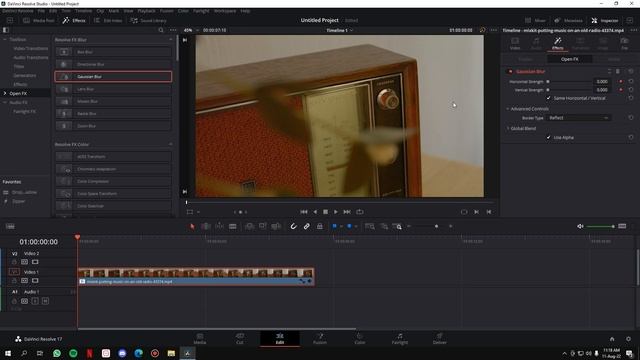Select the Blade Edit Mode tool

[233, 226]
